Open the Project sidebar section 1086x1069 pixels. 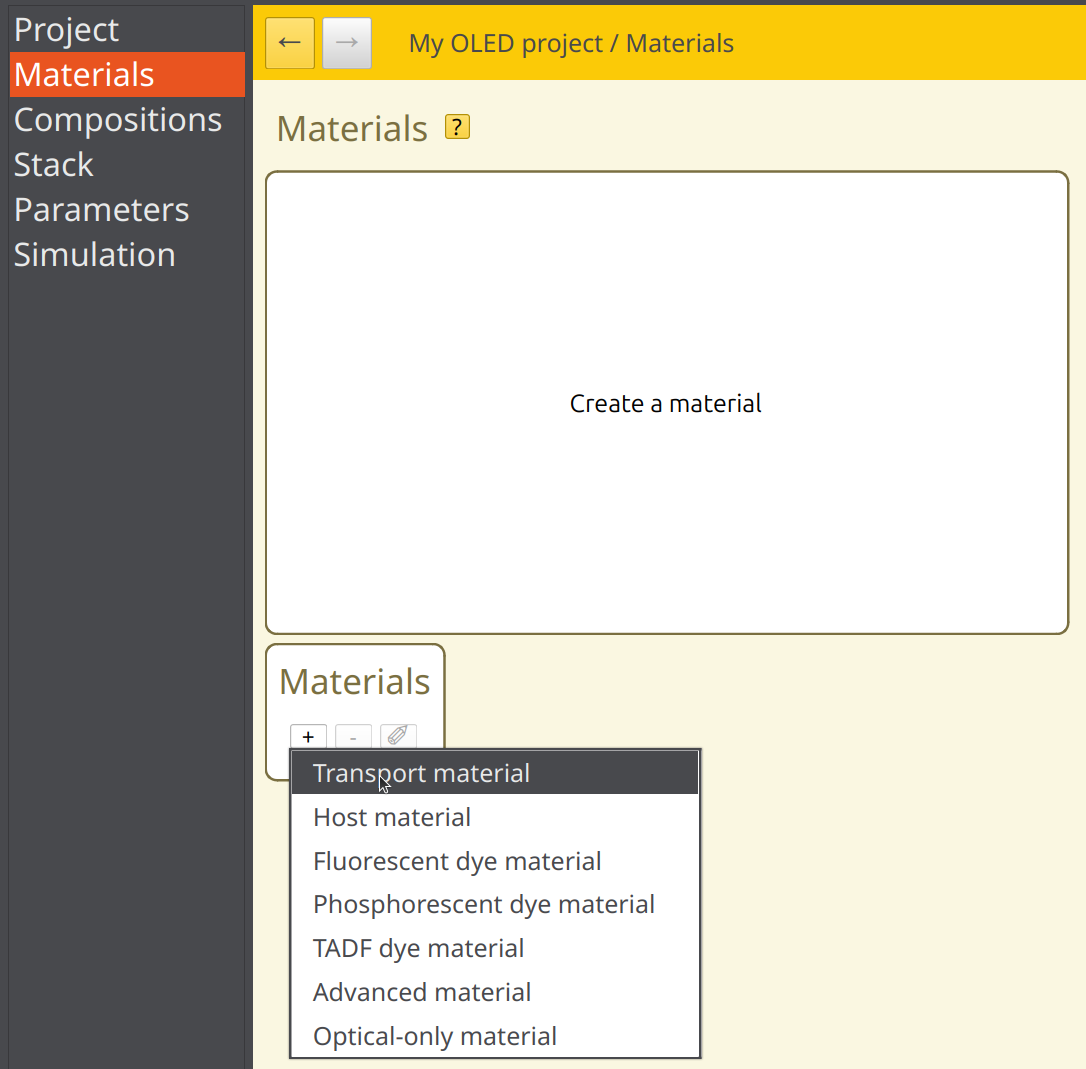(x=67, y=30)
